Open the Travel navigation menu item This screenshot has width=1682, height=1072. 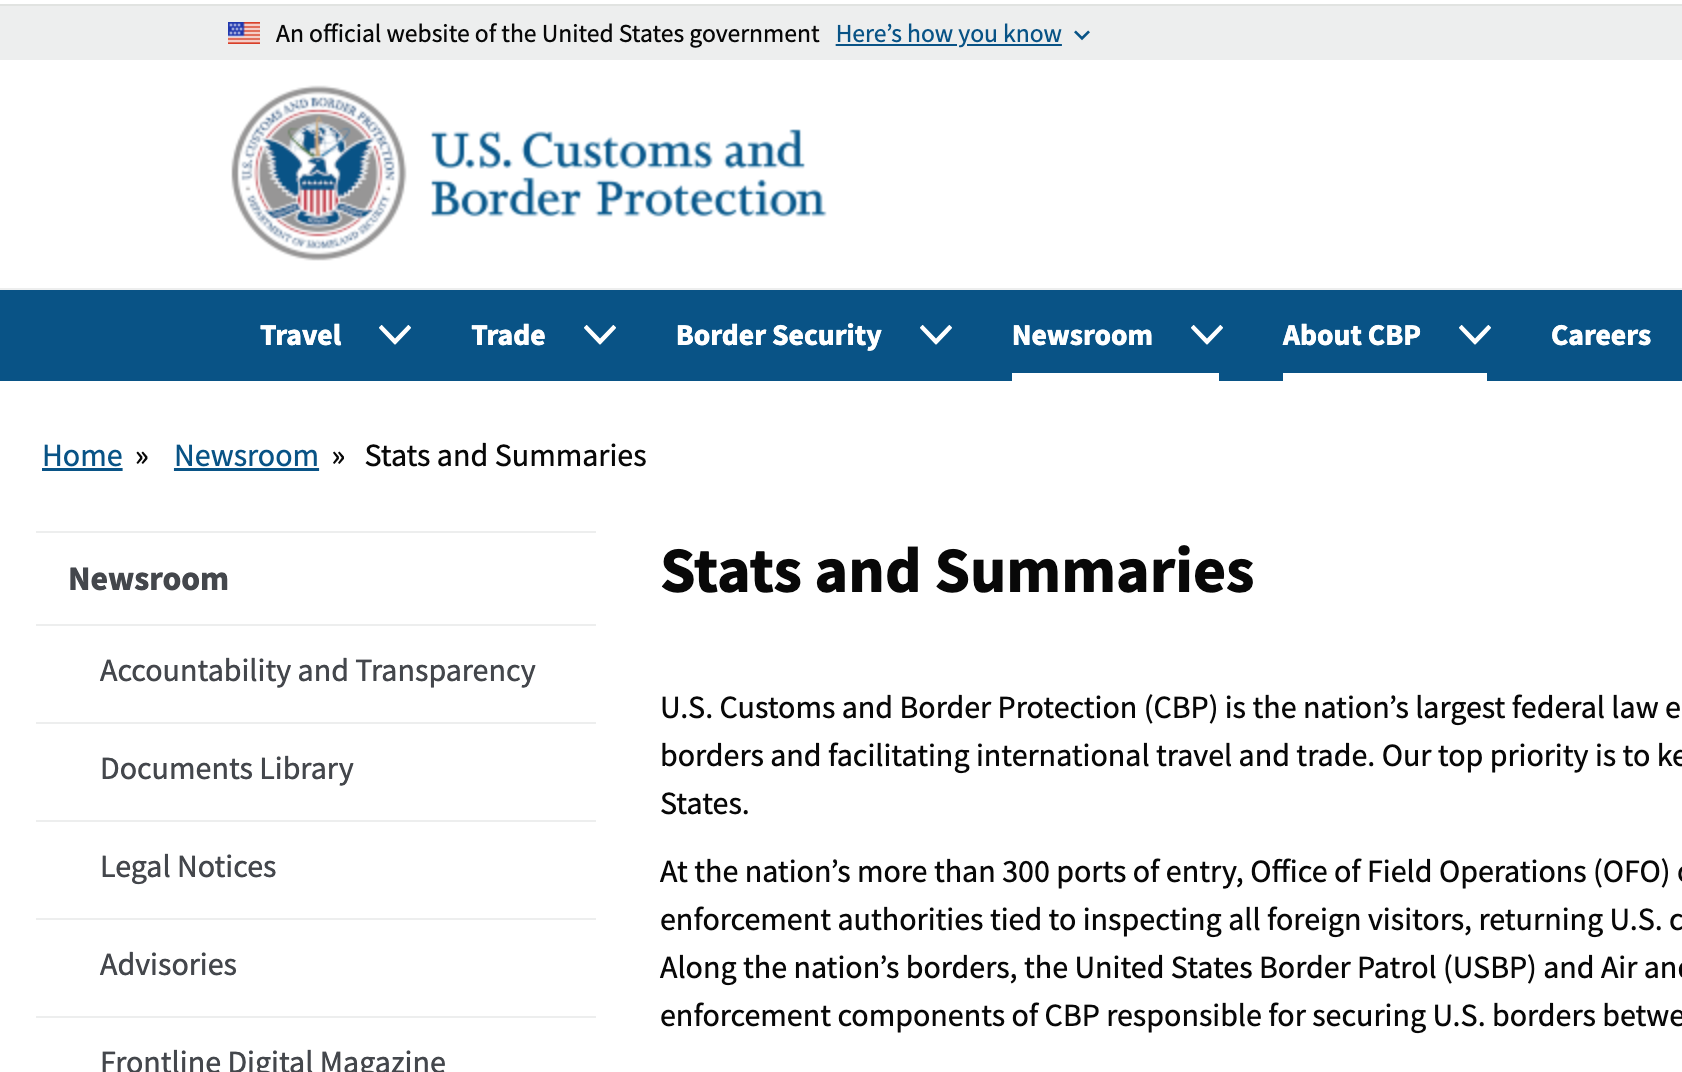click(300, 335)
